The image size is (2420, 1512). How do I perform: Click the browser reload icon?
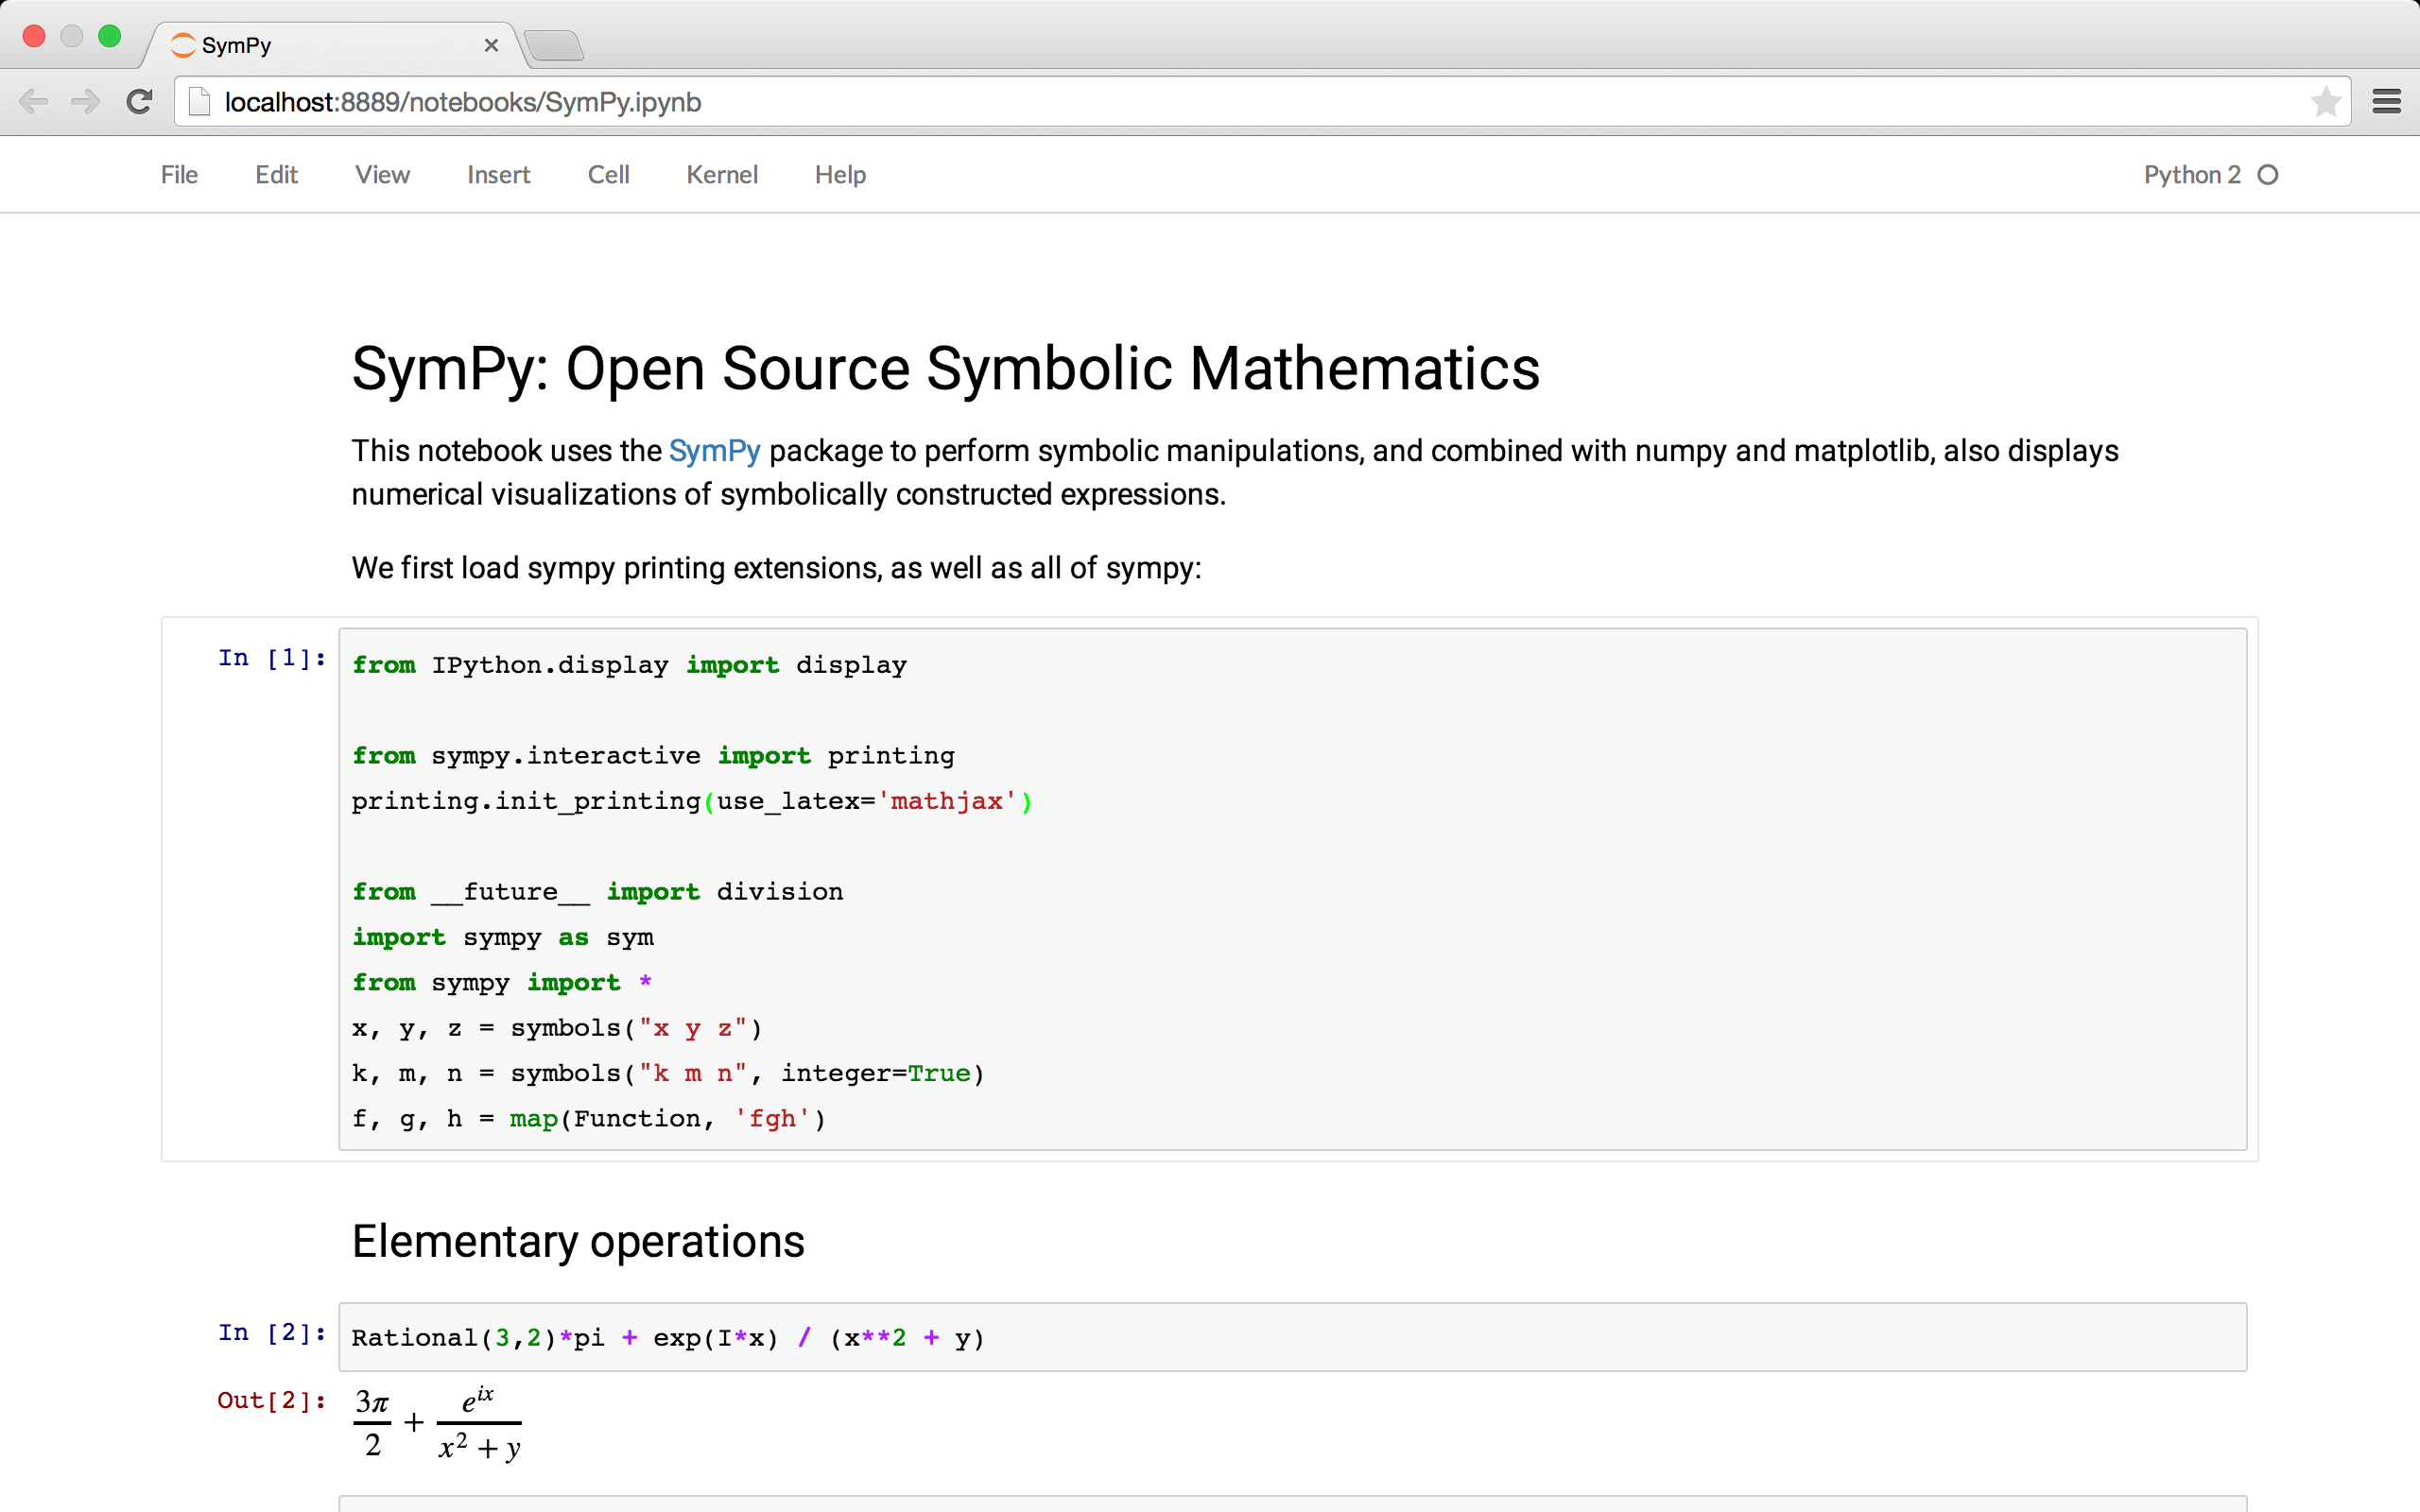click(x=139, y=102)
